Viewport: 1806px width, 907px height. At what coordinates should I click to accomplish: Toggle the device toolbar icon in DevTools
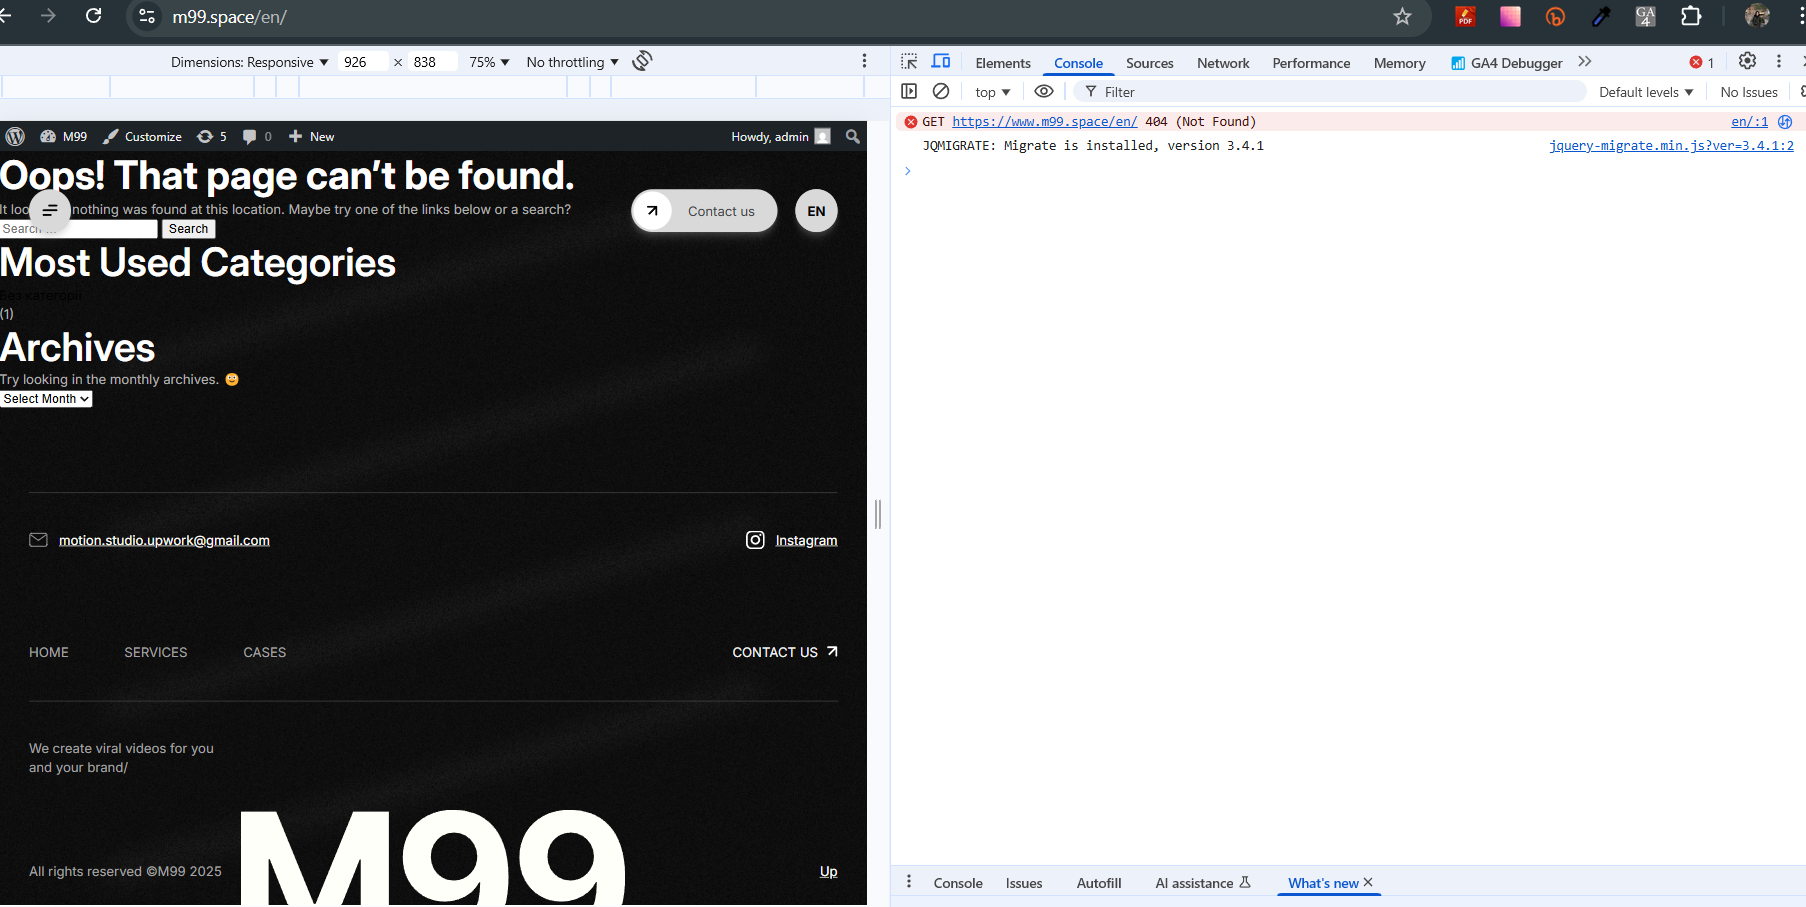coord(941,61)
